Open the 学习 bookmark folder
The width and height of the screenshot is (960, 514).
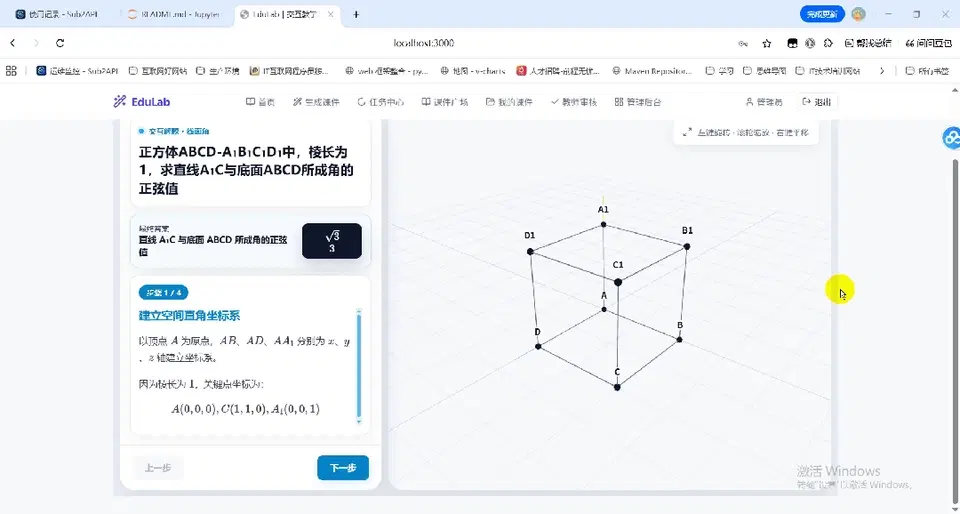pyautogui.click(x=719, y=71)
